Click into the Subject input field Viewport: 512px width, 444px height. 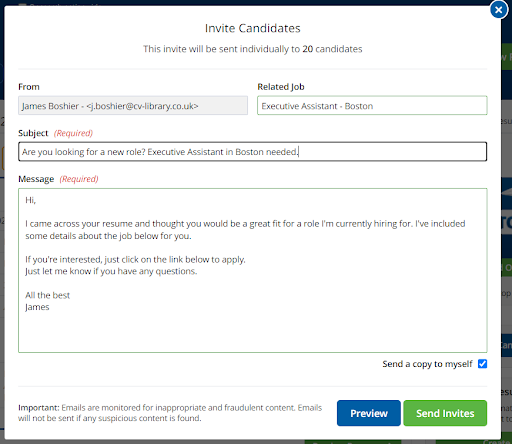click(252, 152)
